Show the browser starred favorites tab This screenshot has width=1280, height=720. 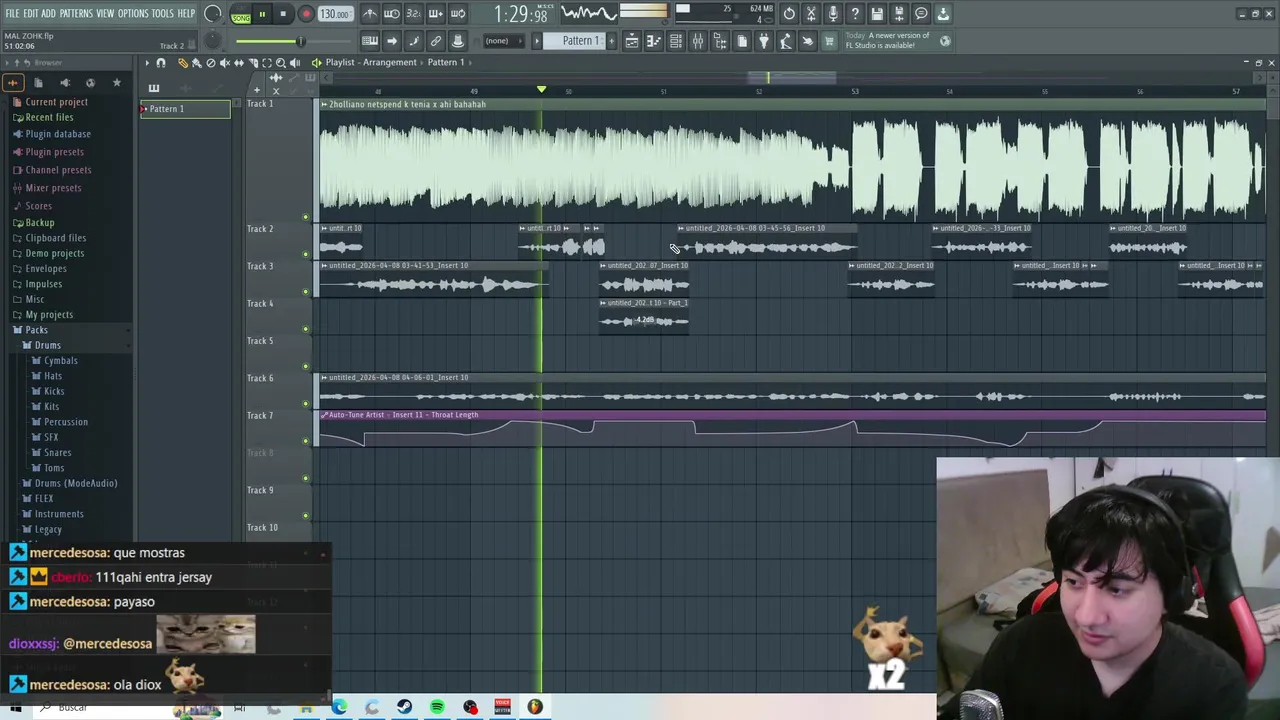point(117,82)
